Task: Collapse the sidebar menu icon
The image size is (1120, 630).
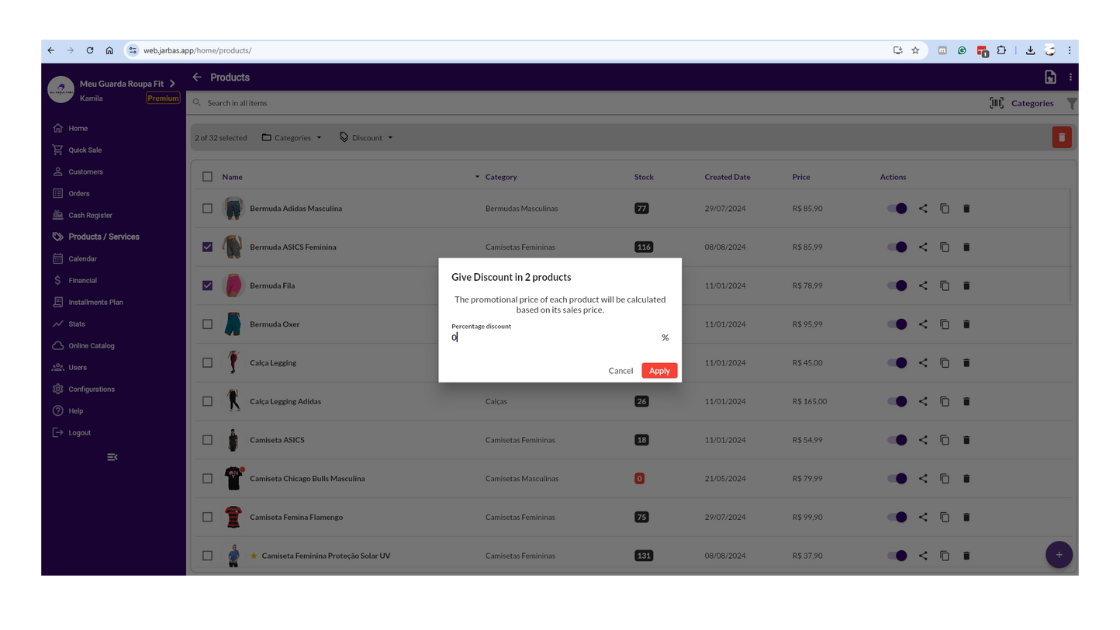Action: (x=112, y=457)
